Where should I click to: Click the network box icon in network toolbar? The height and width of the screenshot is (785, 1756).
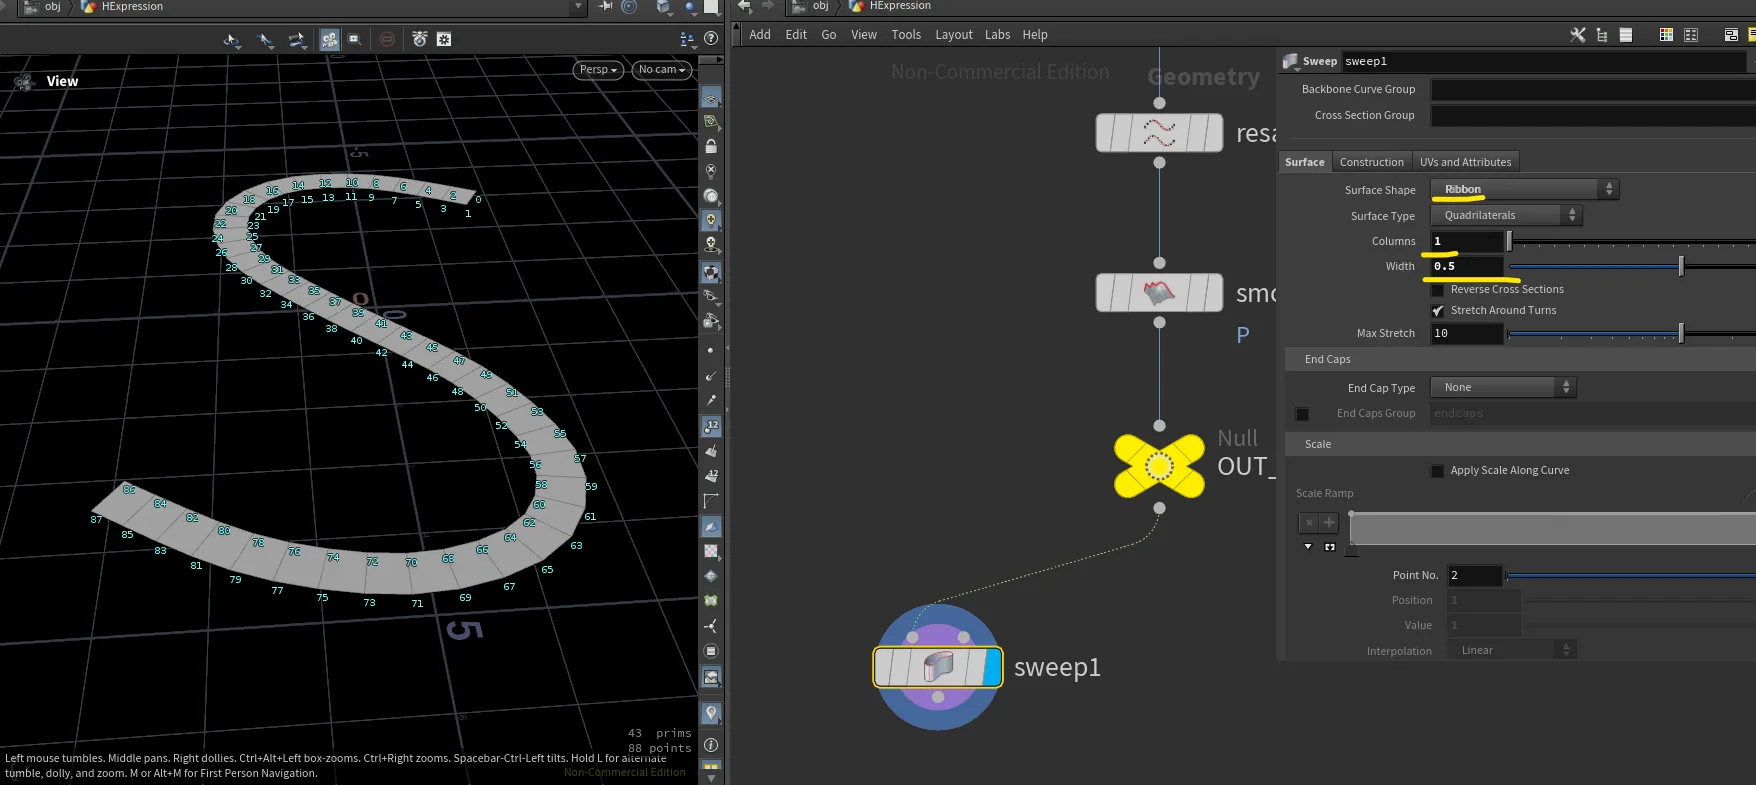pyautogui.click(x=1731, y=35)
